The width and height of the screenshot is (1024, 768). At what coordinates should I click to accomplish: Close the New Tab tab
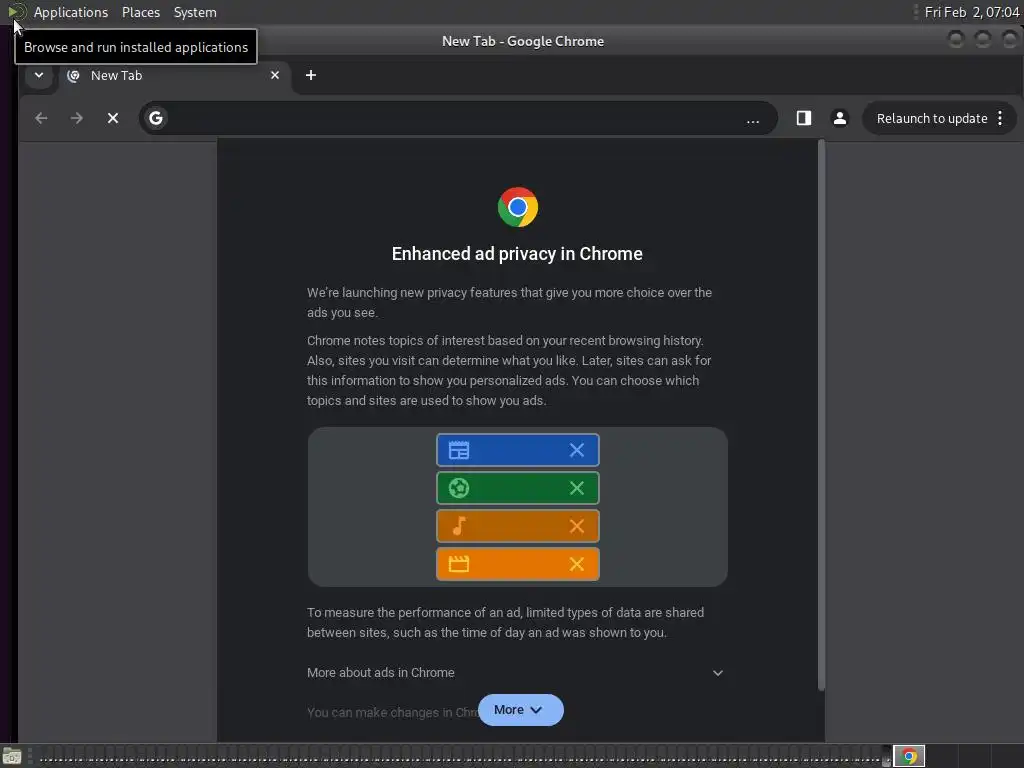click(275, 75)
